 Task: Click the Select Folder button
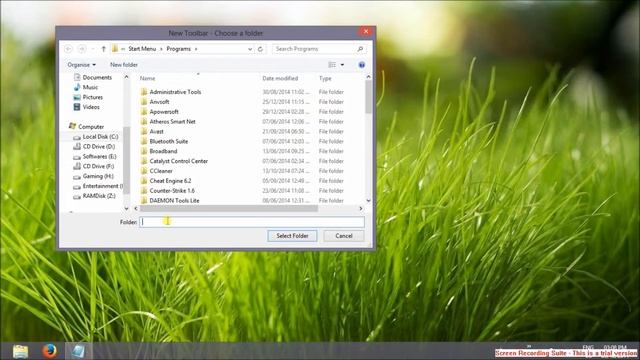[x=292, y=236]
